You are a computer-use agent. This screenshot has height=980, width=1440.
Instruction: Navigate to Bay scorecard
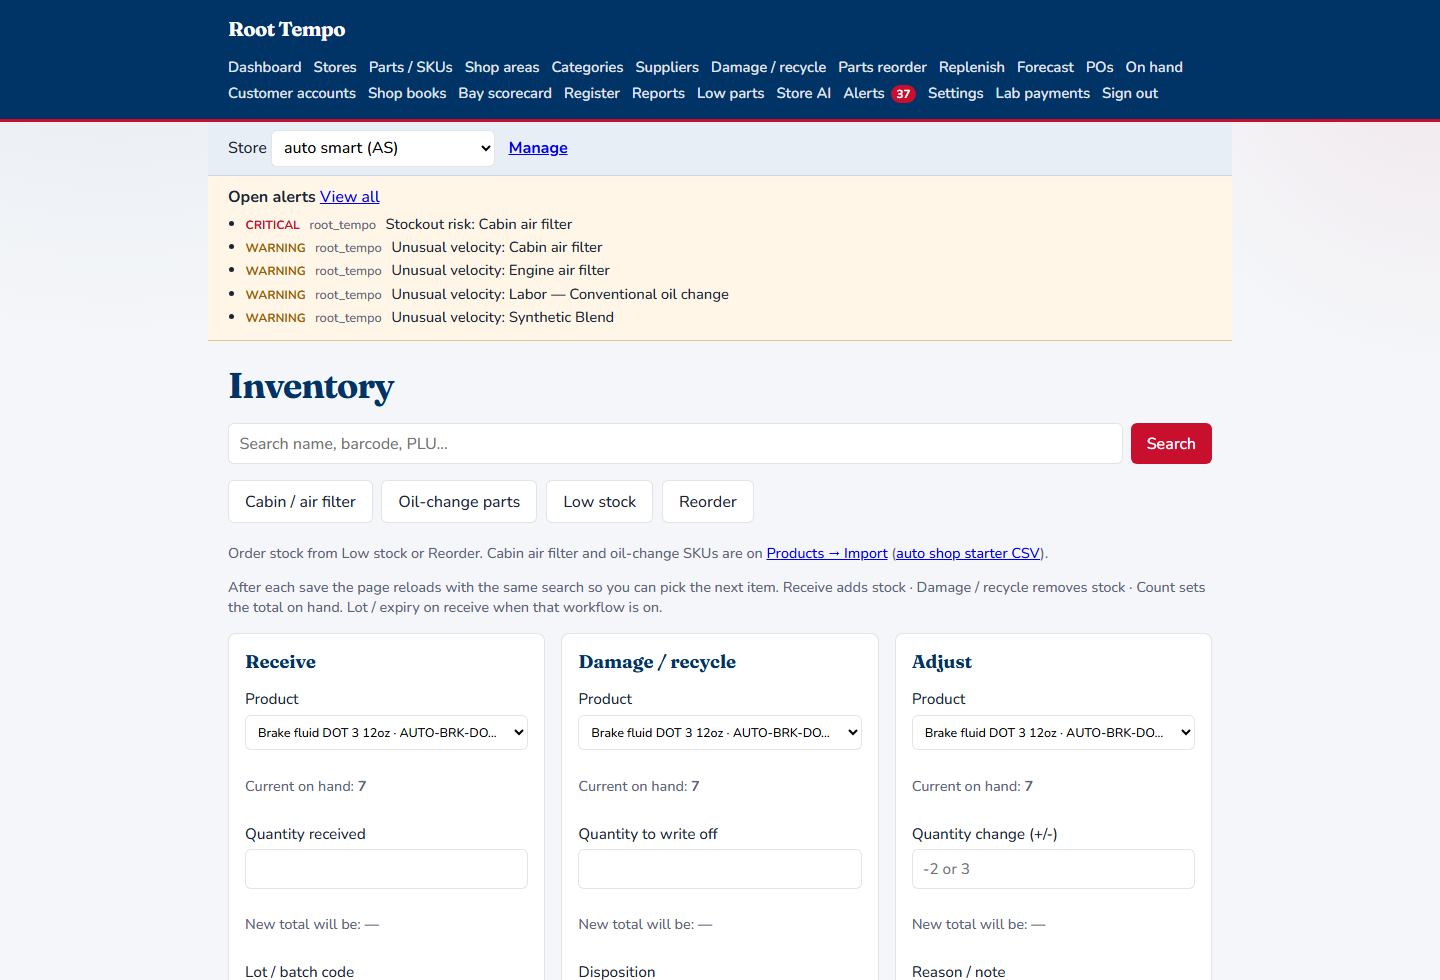(x=505, y=93)
